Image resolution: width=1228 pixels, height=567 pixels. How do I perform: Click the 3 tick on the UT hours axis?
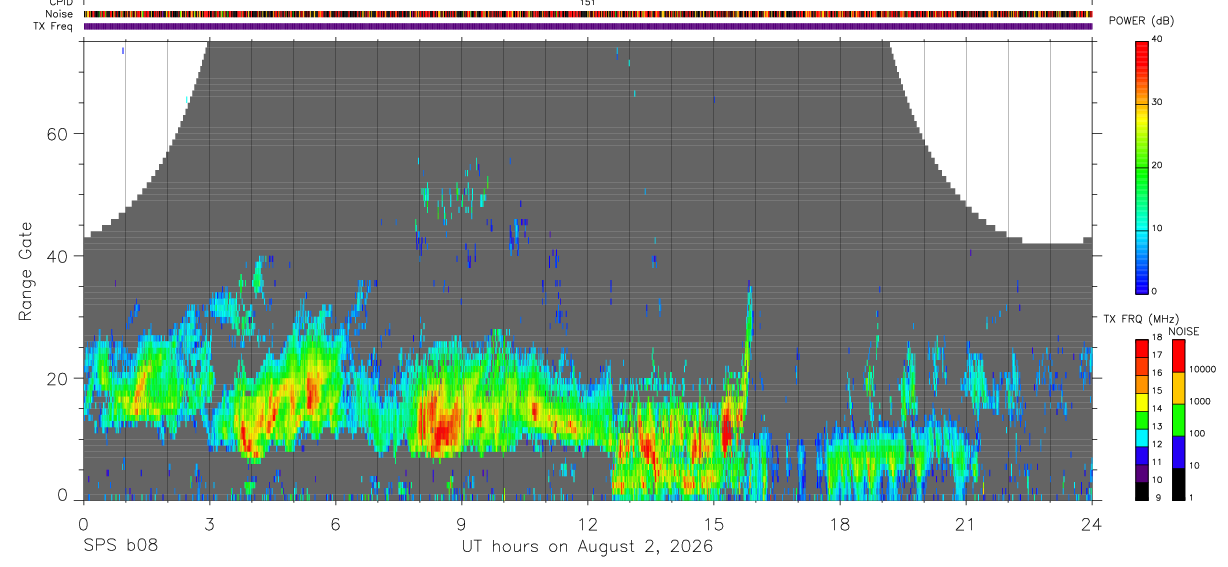point(209,523)
